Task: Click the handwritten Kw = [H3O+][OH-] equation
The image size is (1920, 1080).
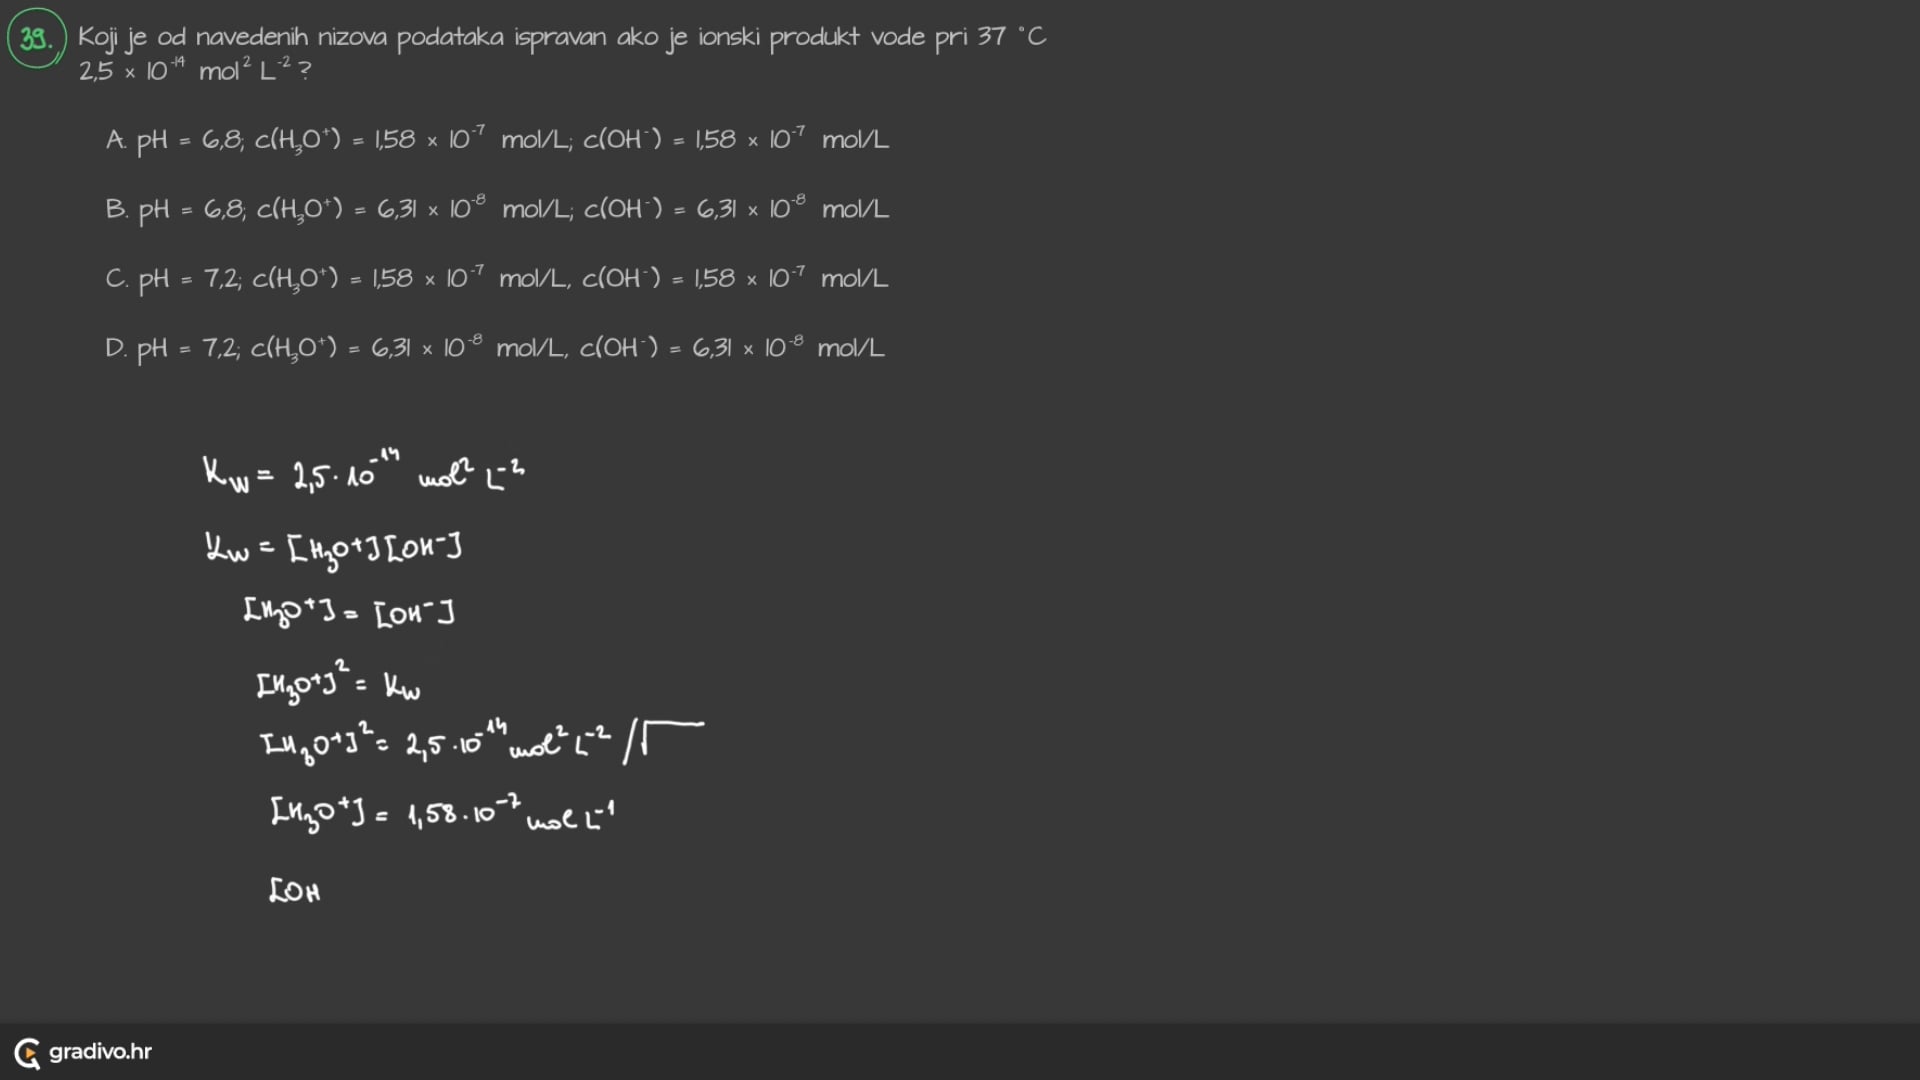Action: pos(333,549)
